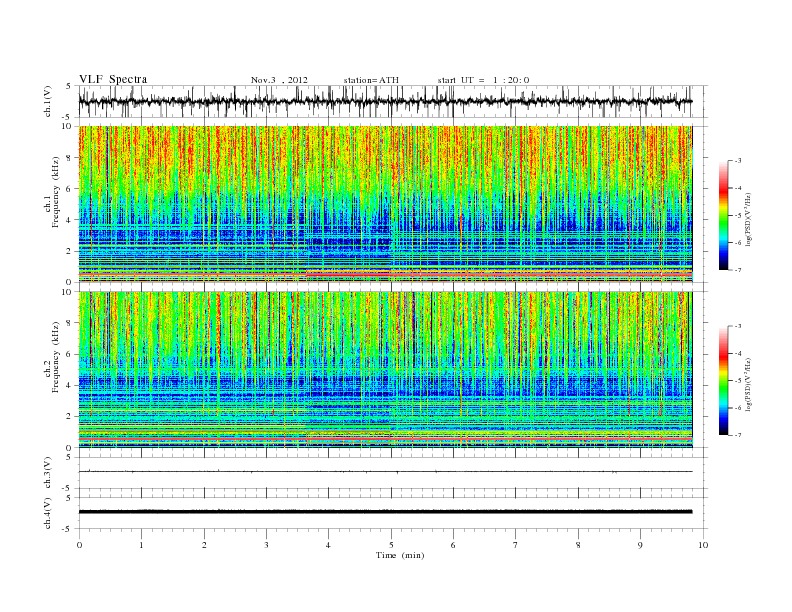
Task: Click the "8" kHz tick on ch.1 spectrogram
Action: pyautogui.click(x=70, y=158)
